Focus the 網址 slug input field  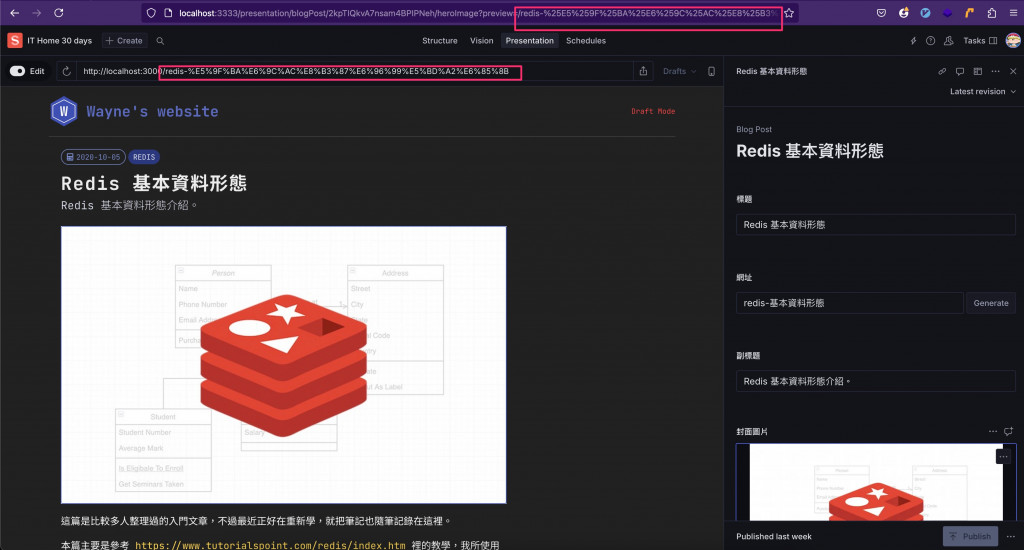849,303
